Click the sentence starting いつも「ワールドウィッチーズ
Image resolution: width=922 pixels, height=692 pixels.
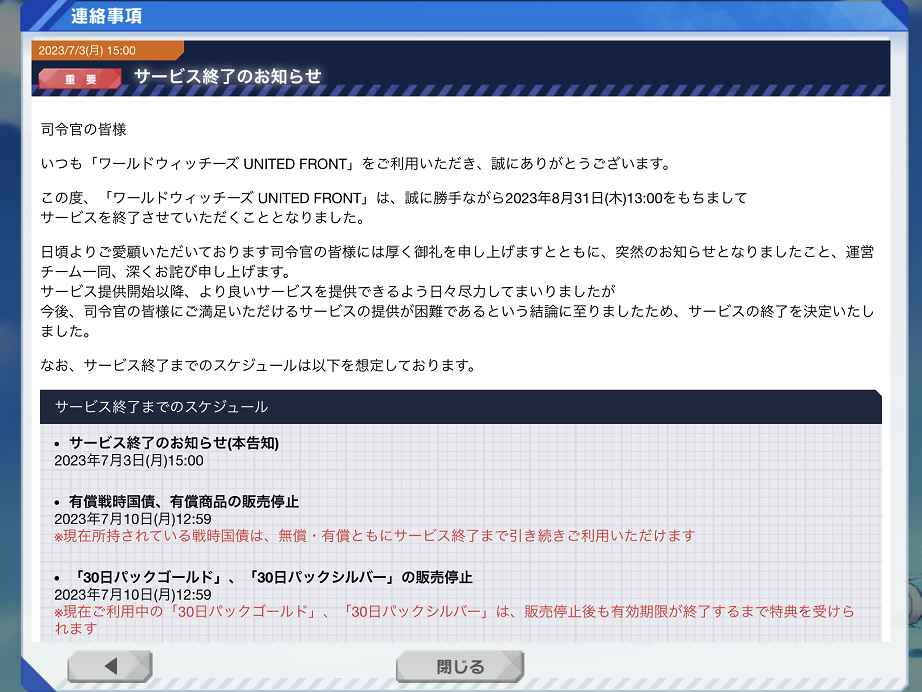coord(356,163)
